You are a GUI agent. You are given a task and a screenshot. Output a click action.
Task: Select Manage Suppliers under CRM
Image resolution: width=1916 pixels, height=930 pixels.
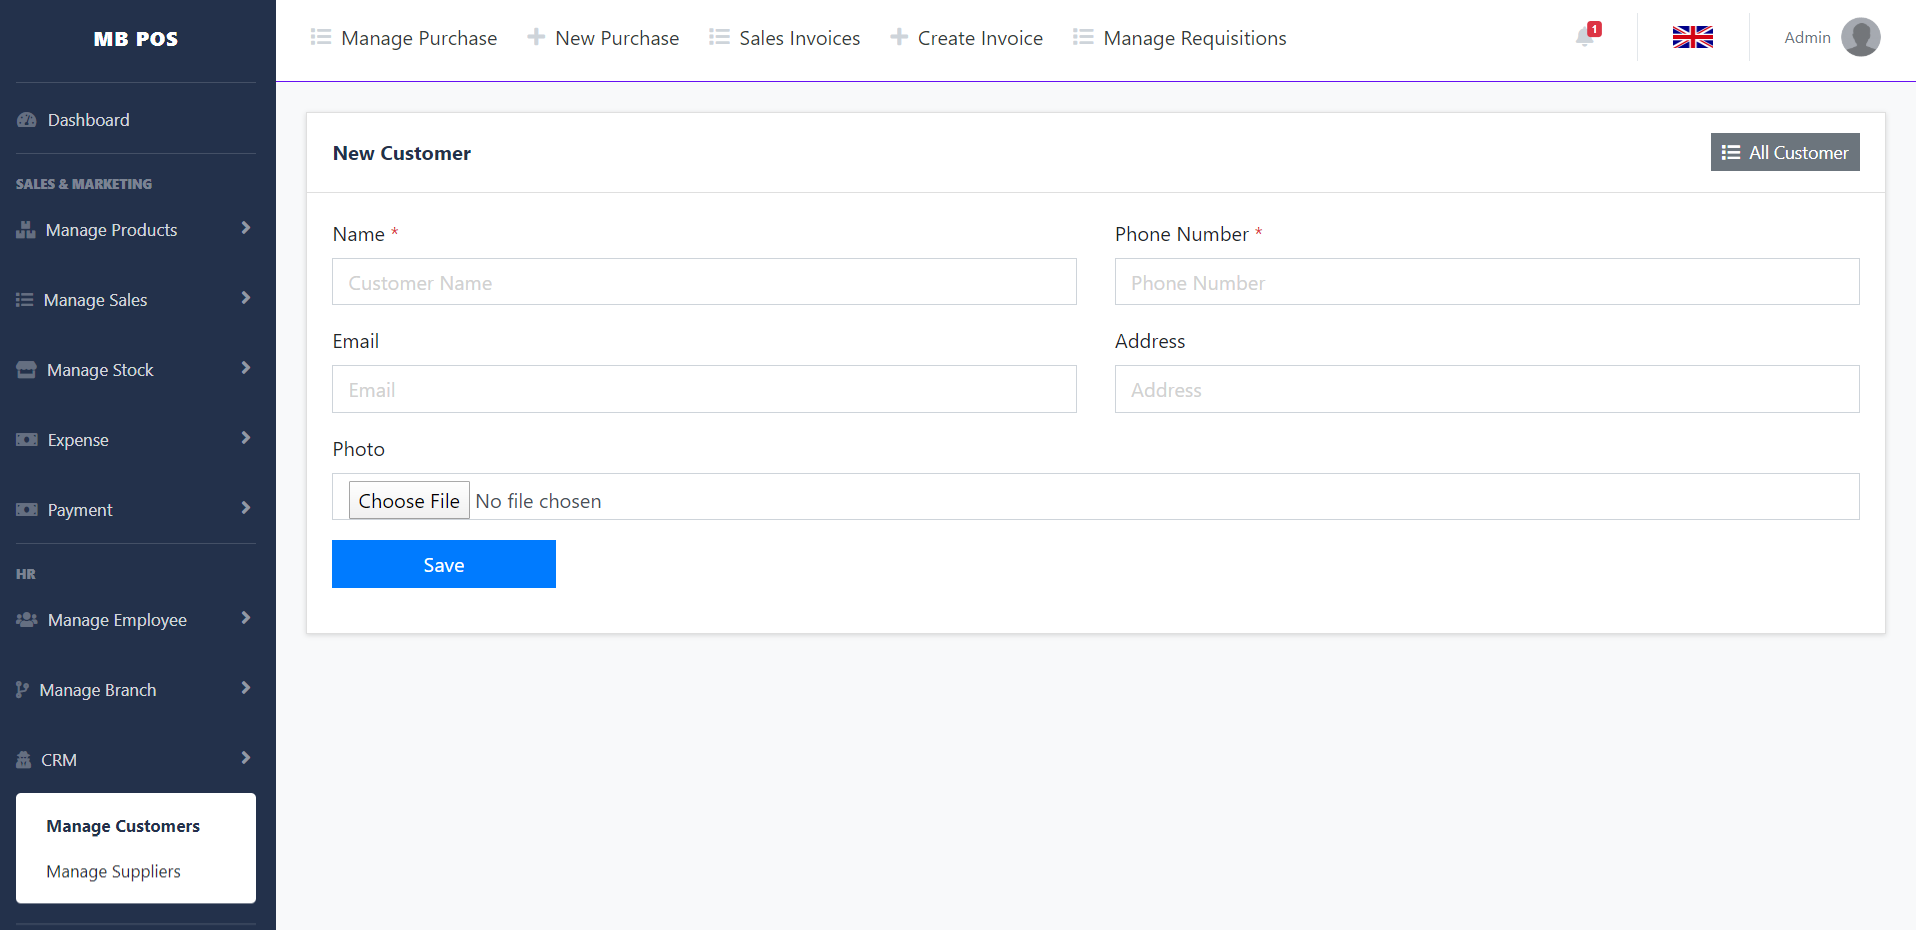[113, 871]
